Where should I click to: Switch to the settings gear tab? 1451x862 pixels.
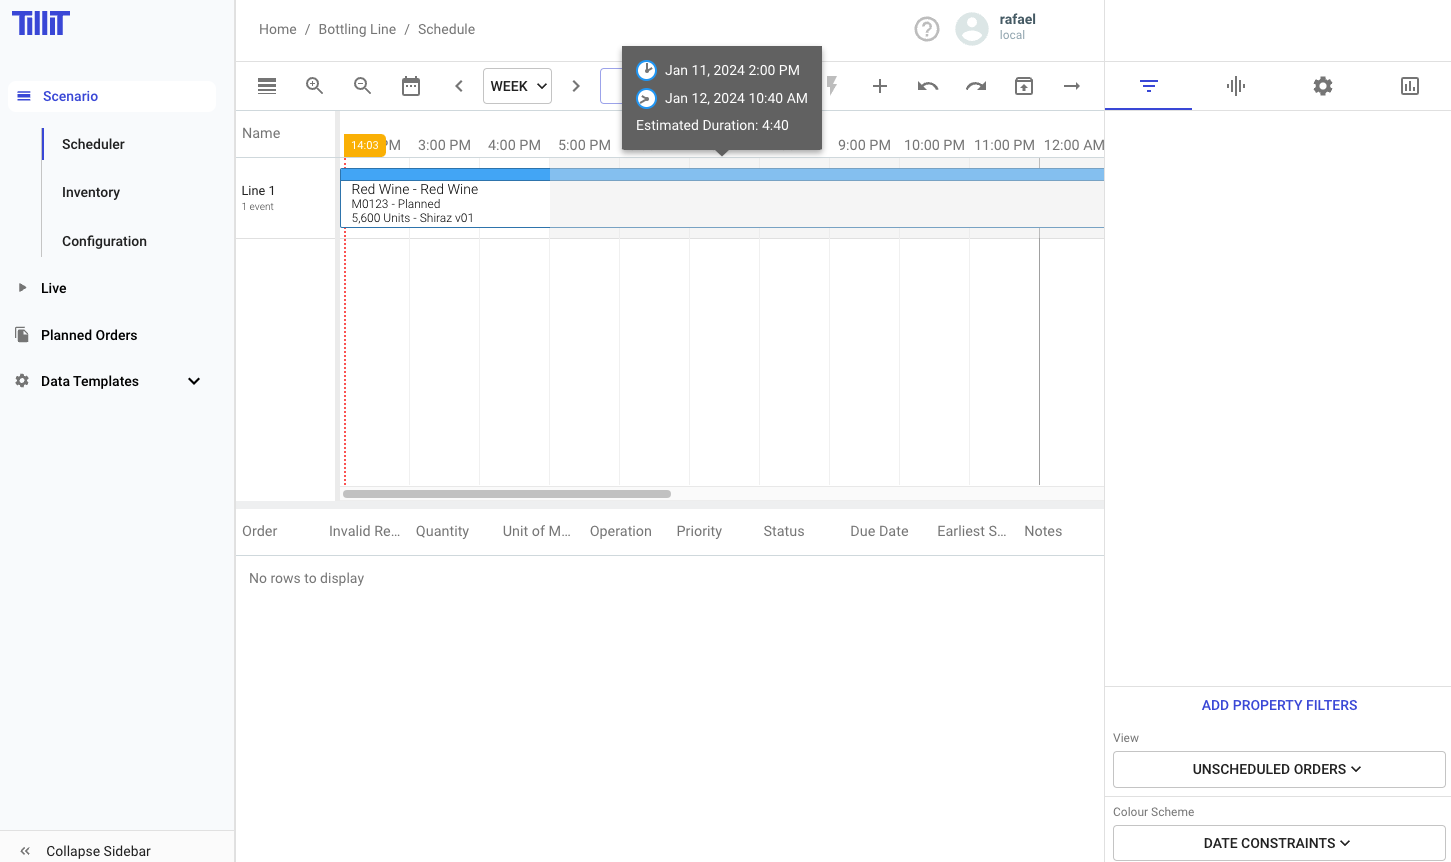pyautogui.click(x=1322, y=86)
